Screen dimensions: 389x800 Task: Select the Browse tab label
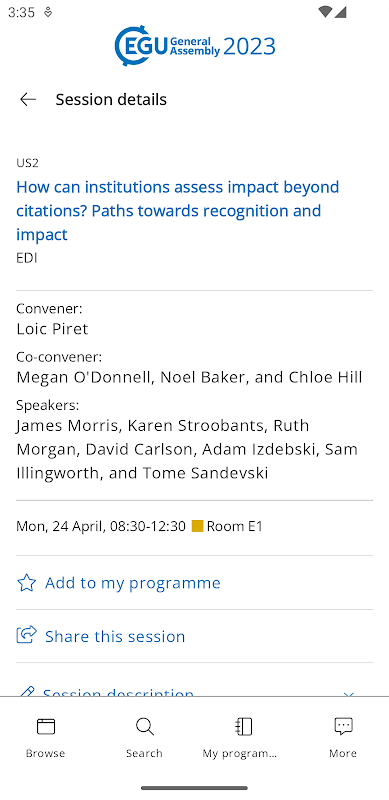click(45, 753)
